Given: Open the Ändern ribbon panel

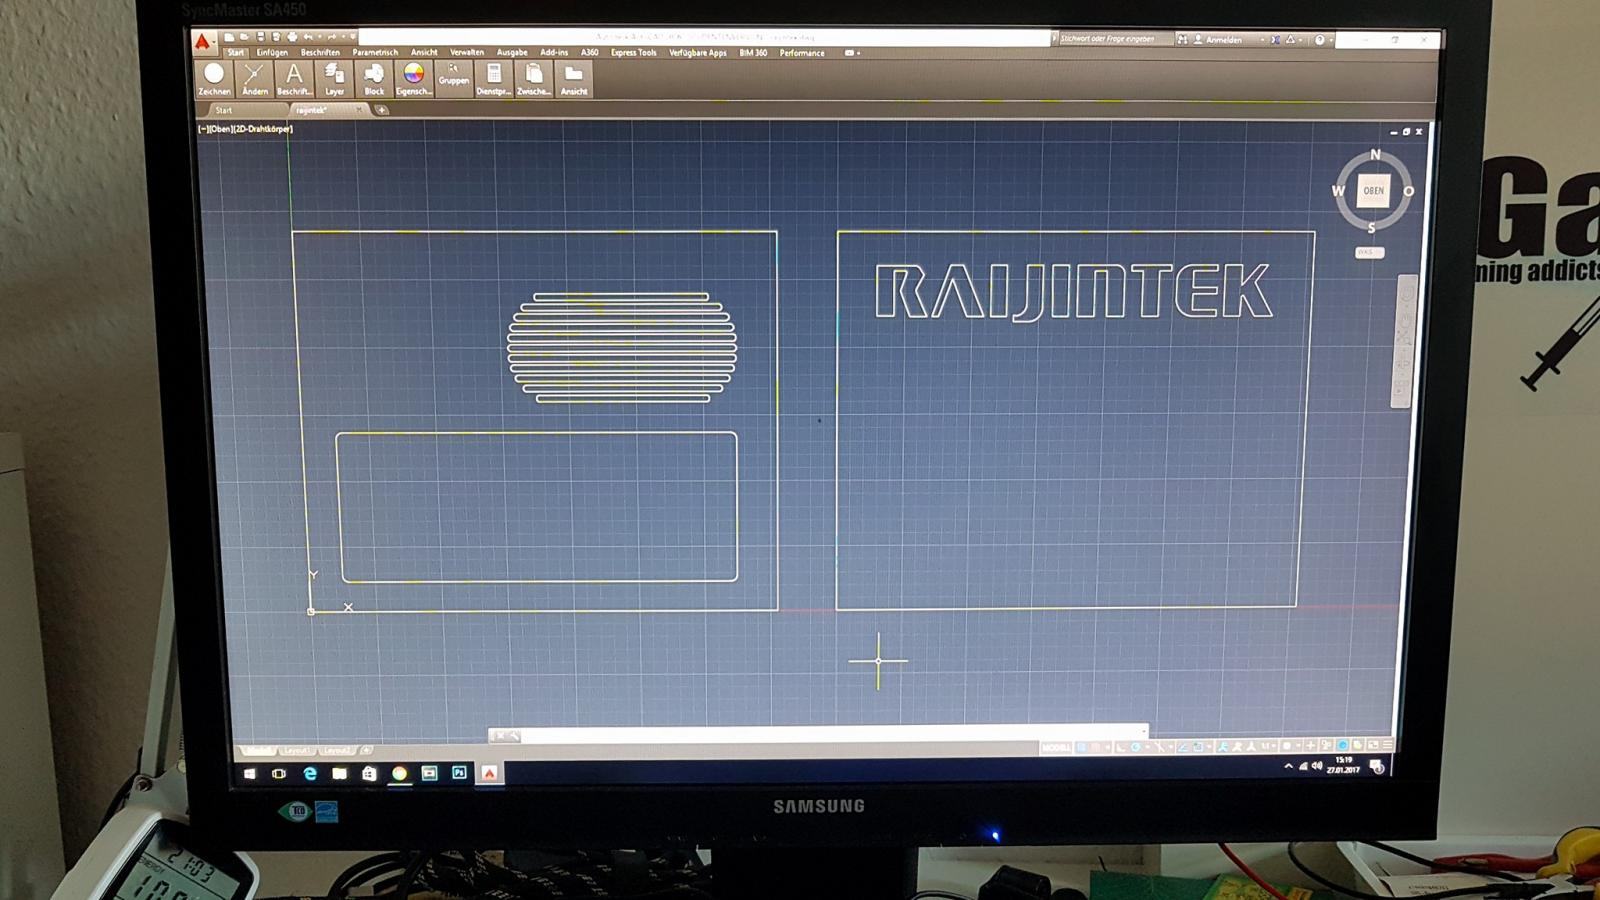Looking at the screenshot, I should (x=255, y=79).
